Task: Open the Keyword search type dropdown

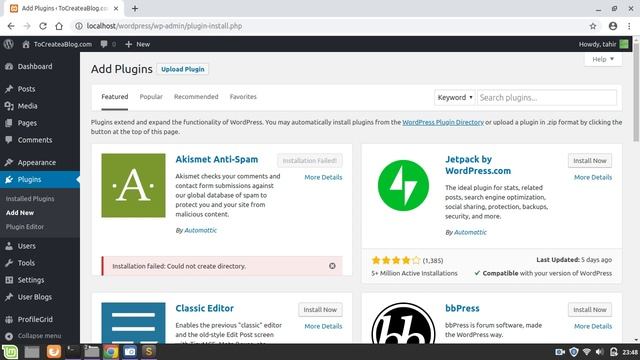Action: point(455,98)
